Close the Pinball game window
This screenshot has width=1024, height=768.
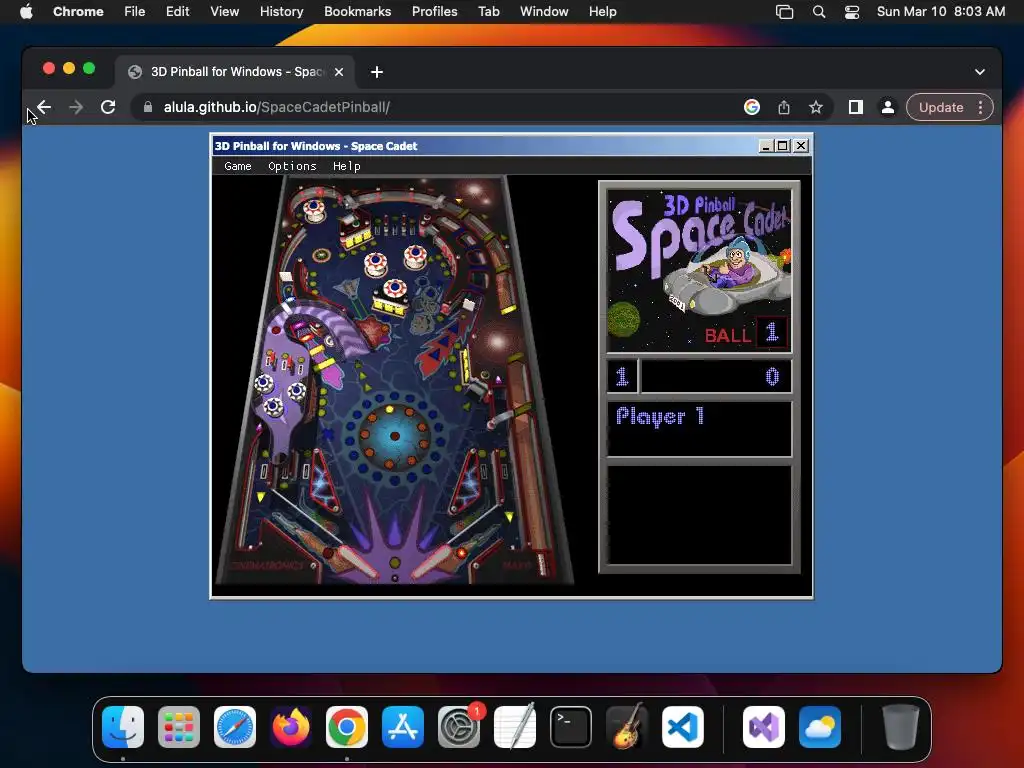(801, 146)
